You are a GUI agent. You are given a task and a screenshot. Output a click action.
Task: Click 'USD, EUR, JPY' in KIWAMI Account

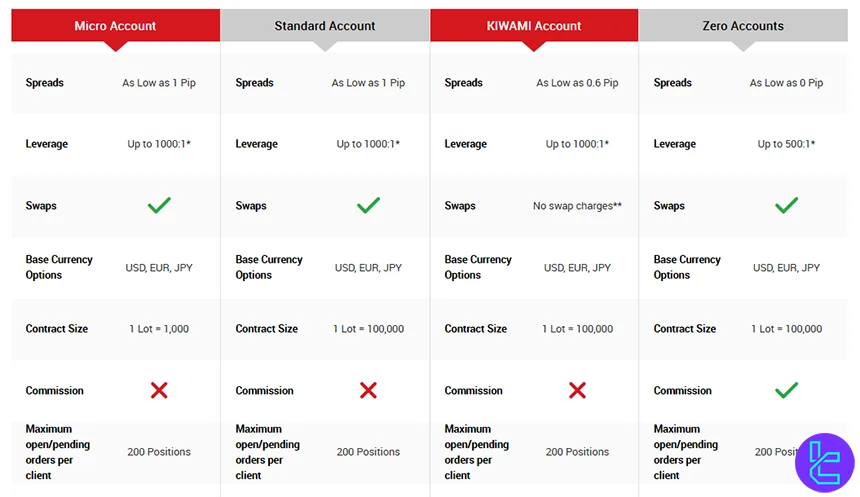point(578,268)
